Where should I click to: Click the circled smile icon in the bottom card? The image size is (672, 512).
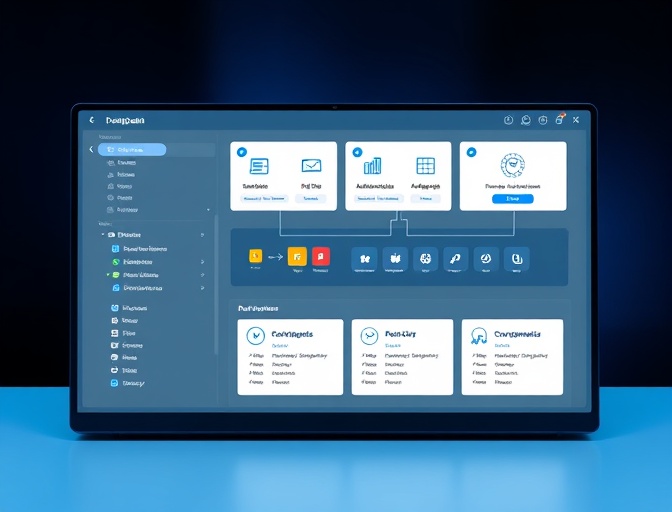369,336
